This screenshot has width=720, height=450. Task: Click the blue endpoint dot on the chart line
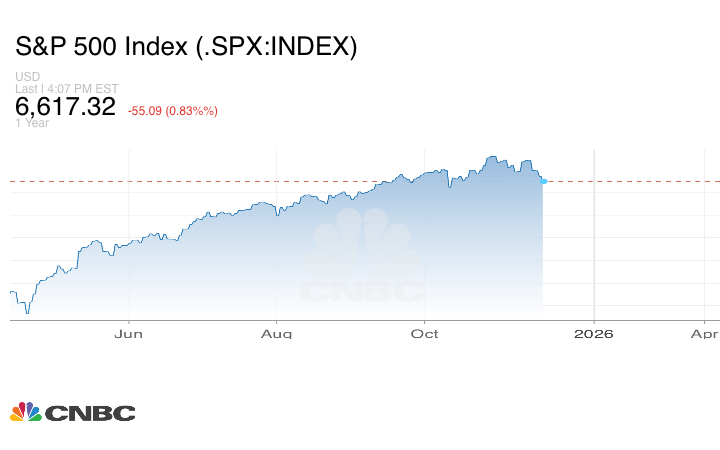(x=543, y=181)
